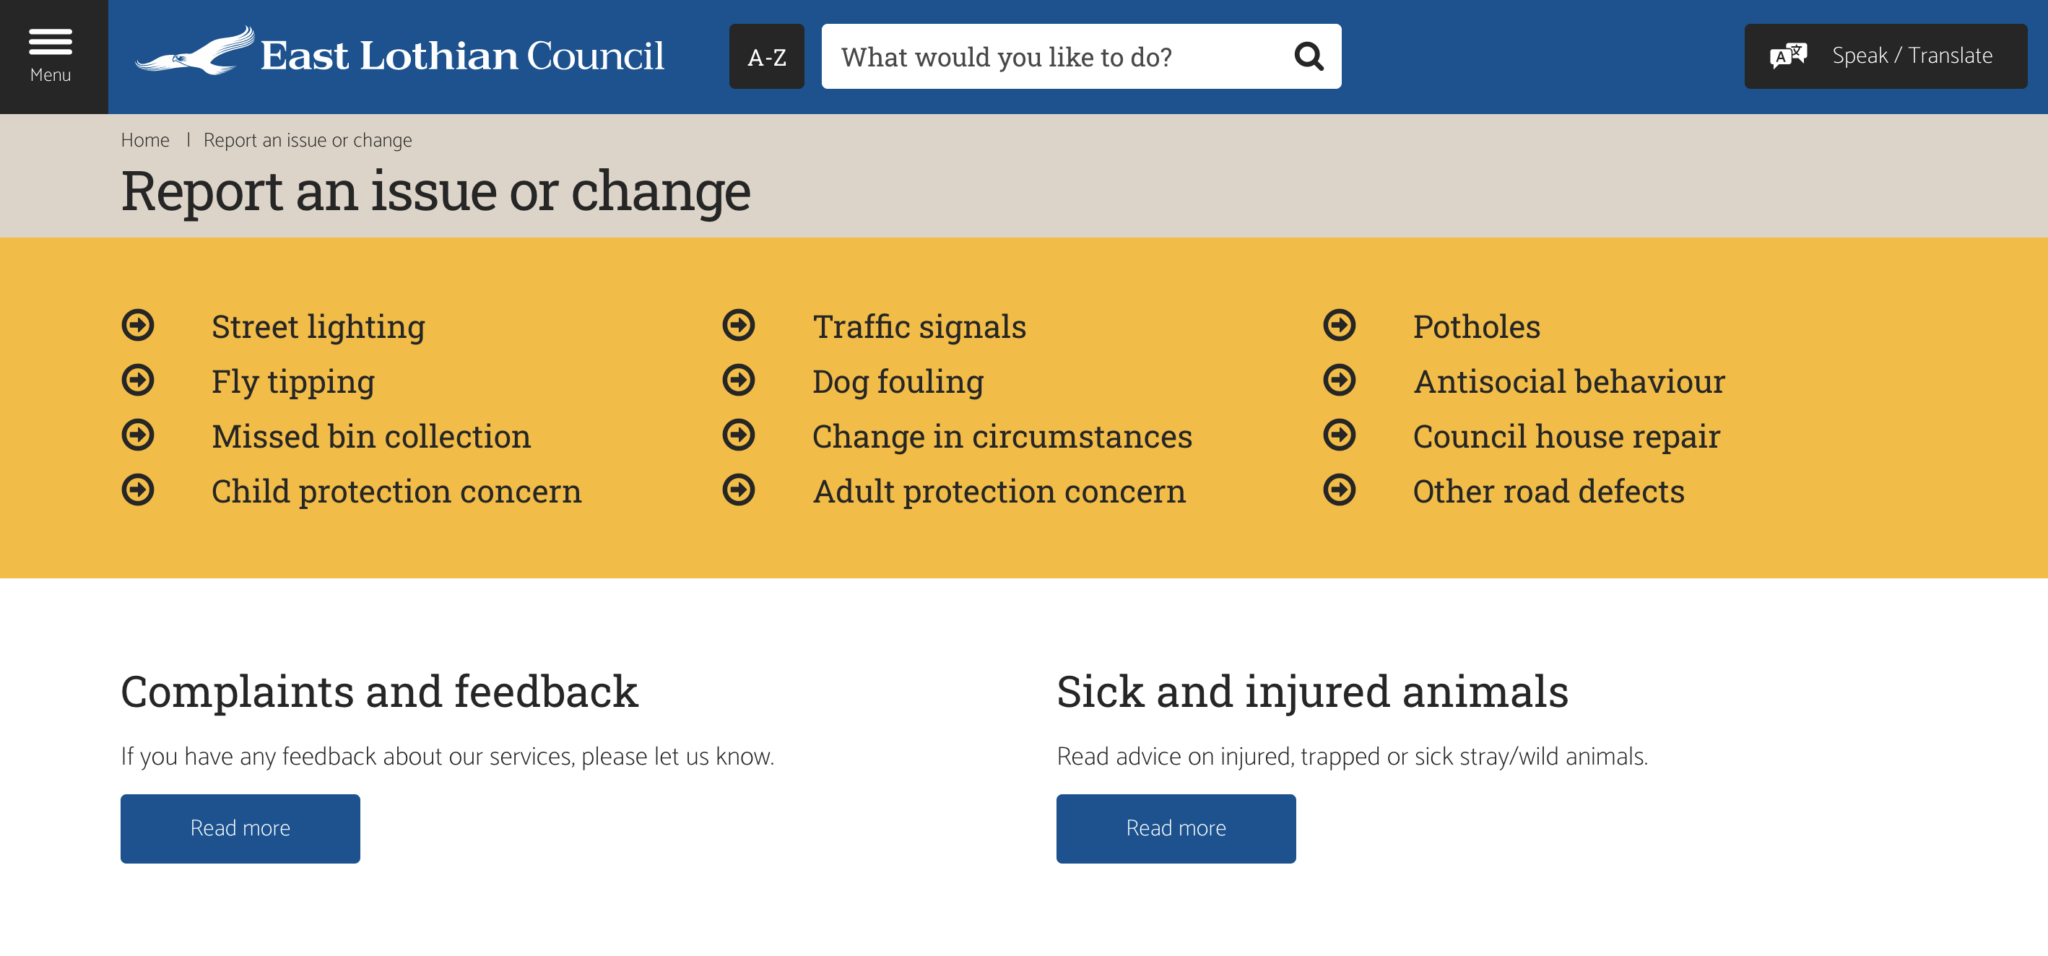Select Child protection concern link

[396, 491]
